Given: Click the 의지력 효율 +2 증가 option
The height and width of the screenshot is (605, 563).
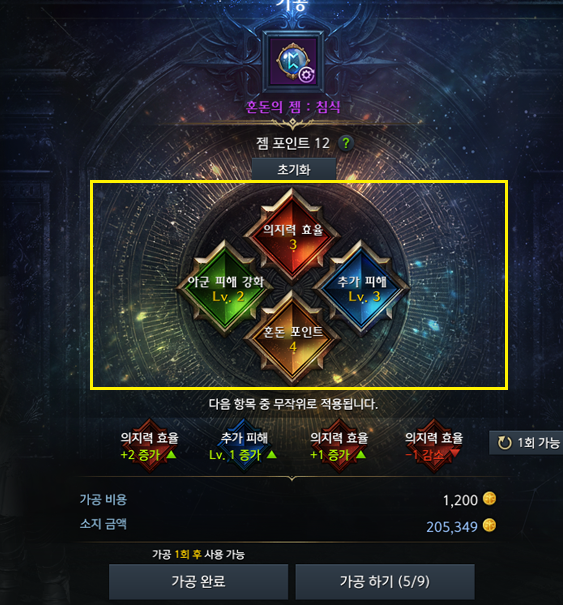Looking at the screenshot, I should click(149, 446).
